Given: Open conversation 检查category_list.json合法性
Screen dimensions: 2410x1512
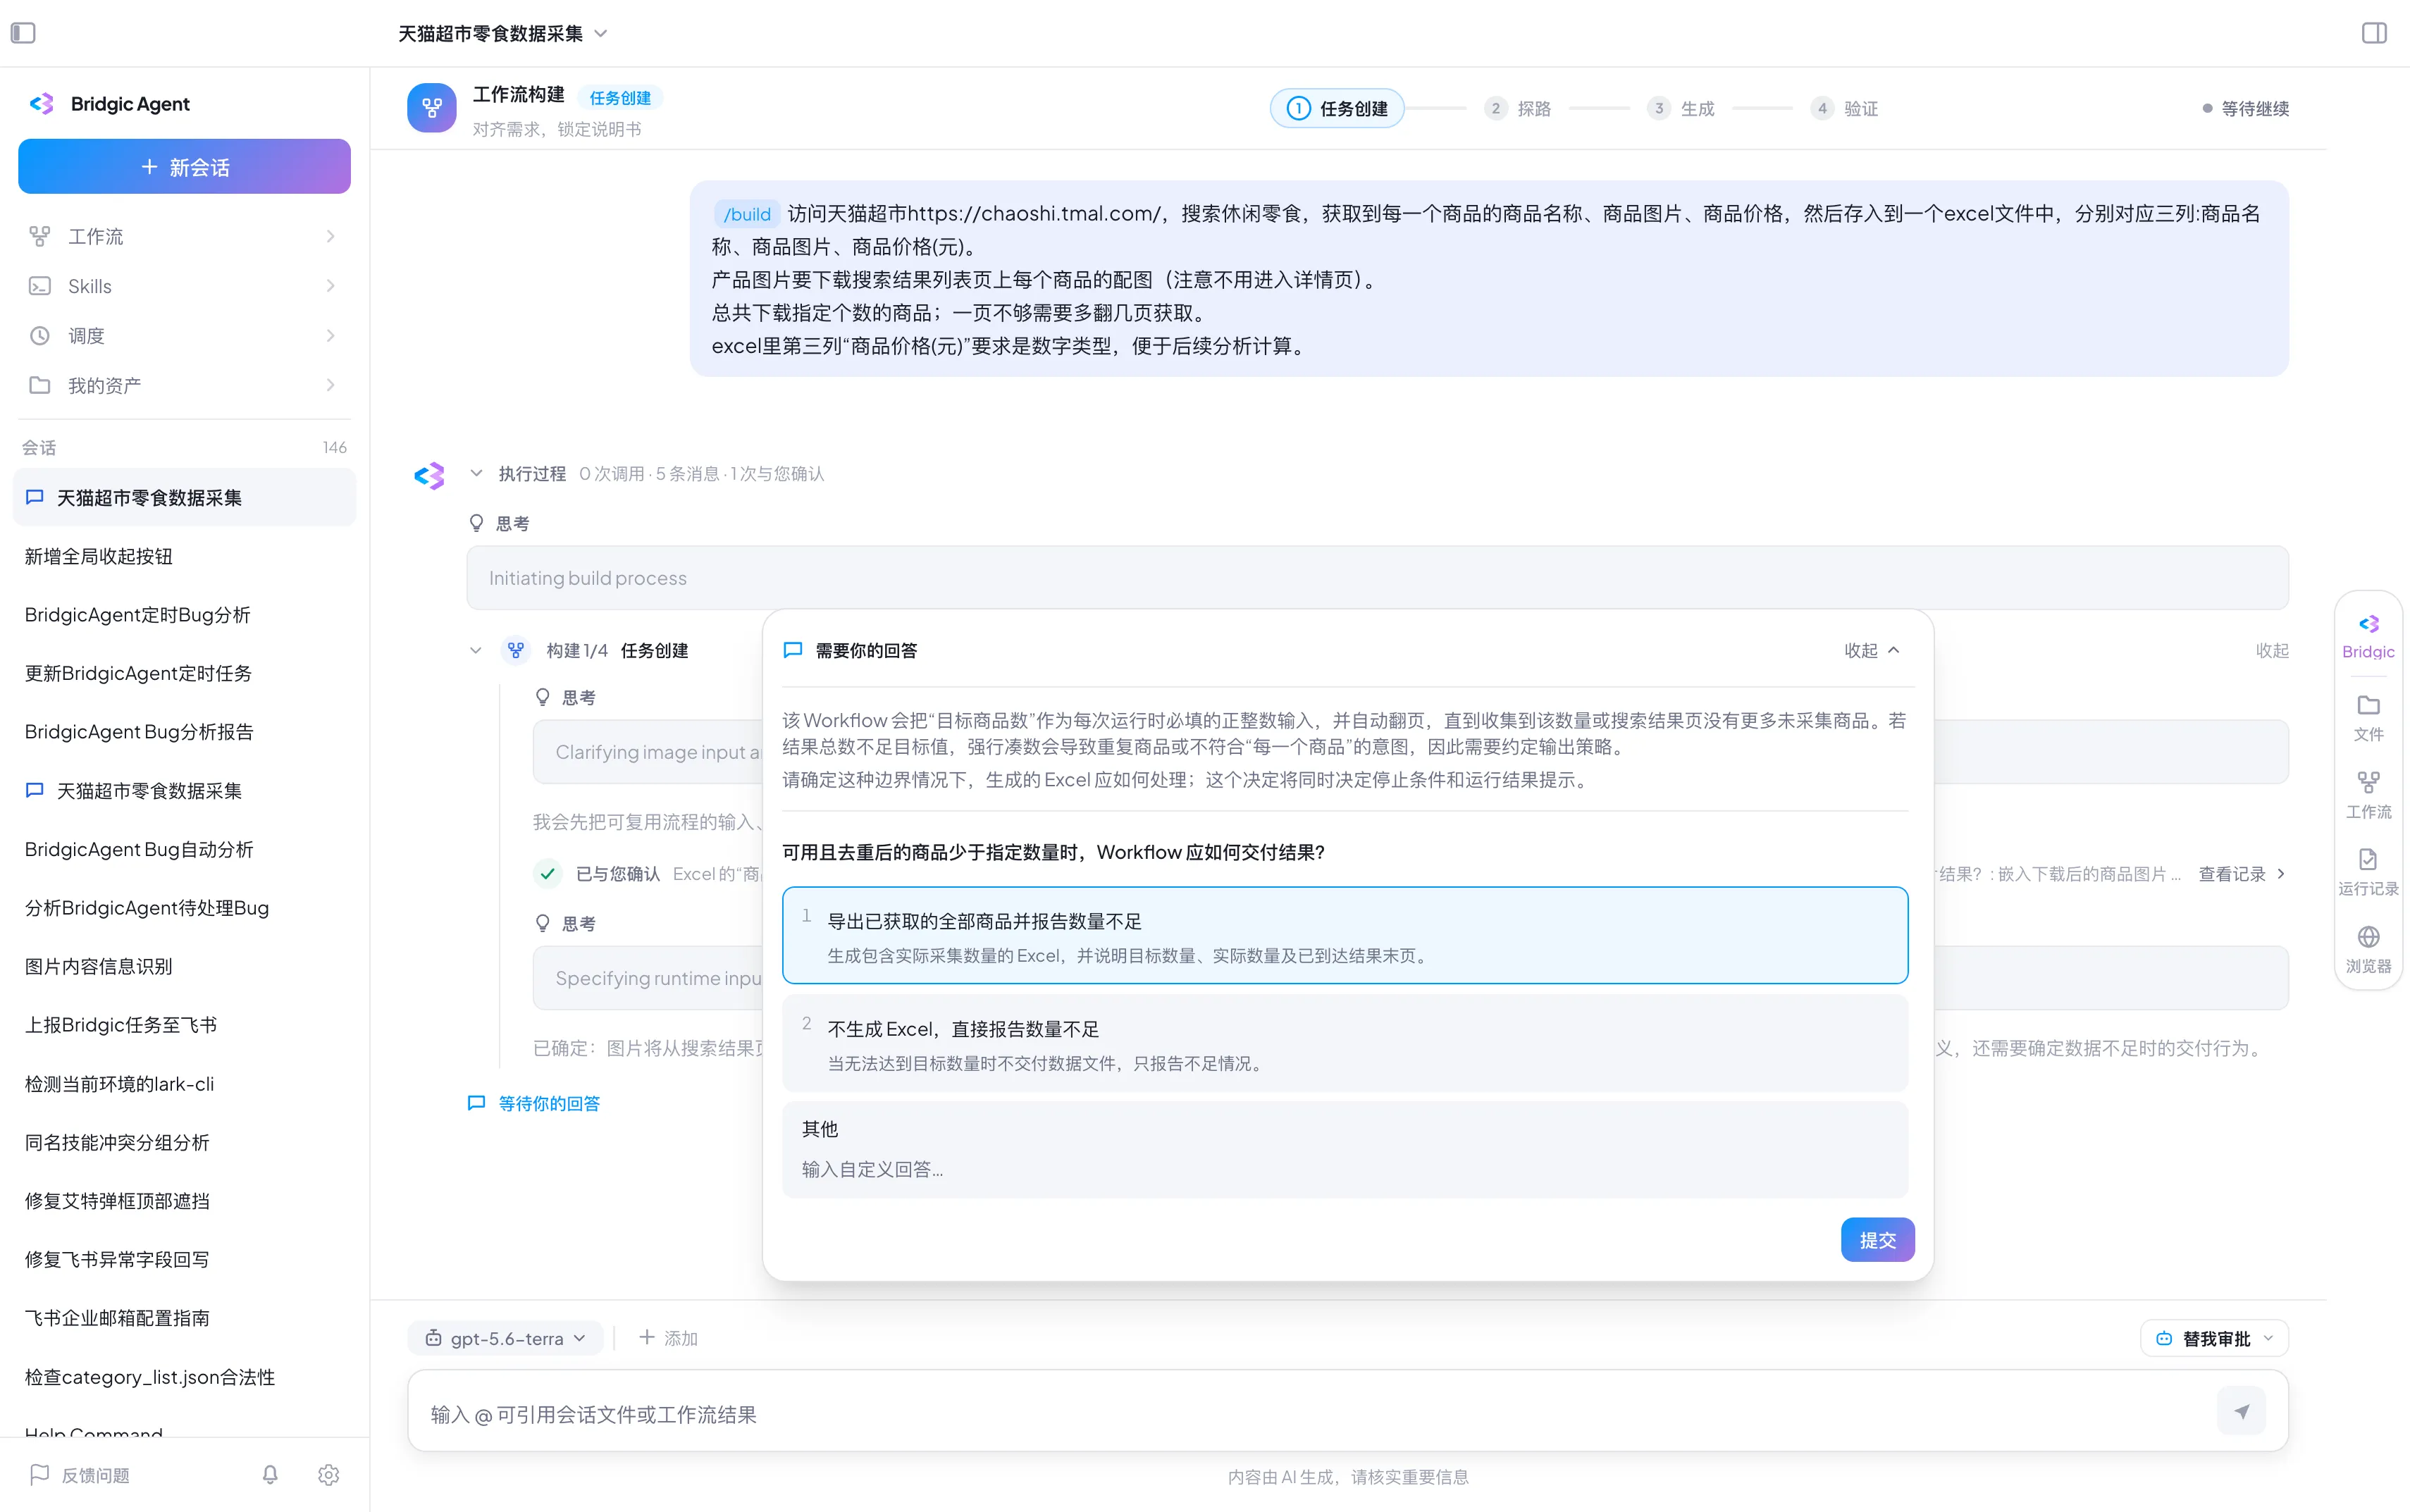Looking at the screenshot, I should [184, 1376].
